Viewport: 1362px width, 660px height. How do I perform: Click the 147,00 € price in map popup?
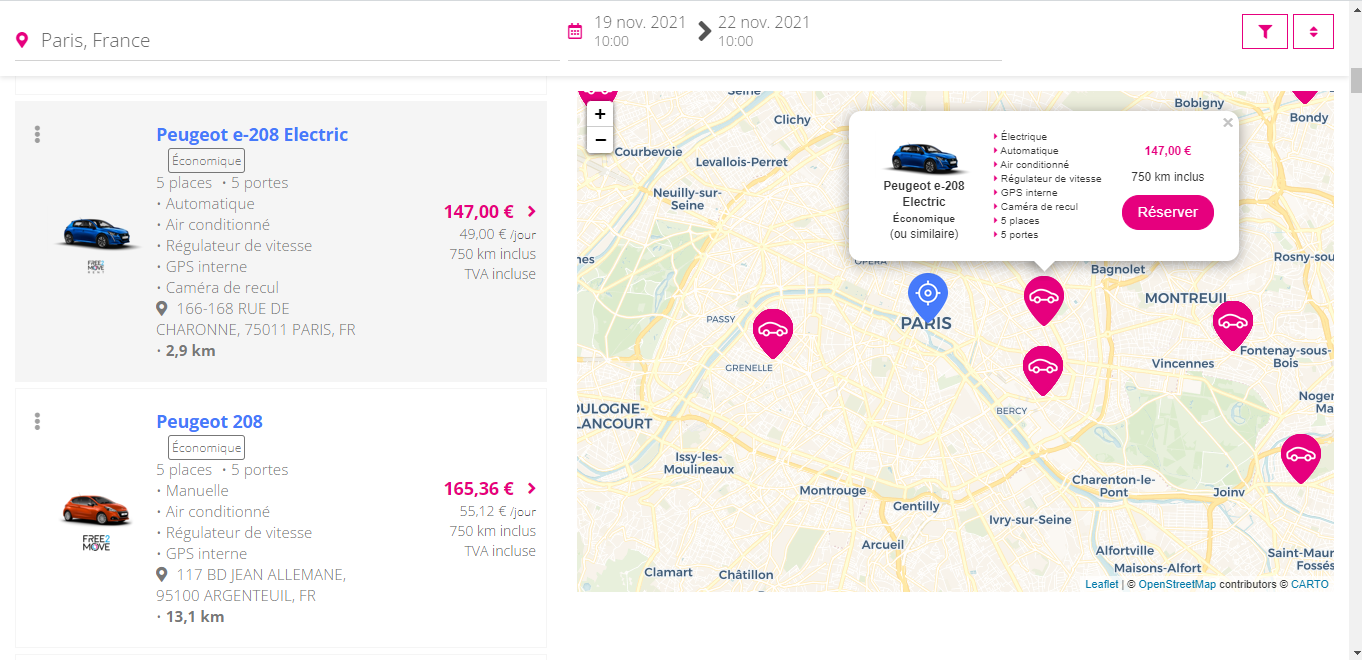[1168, 151]
